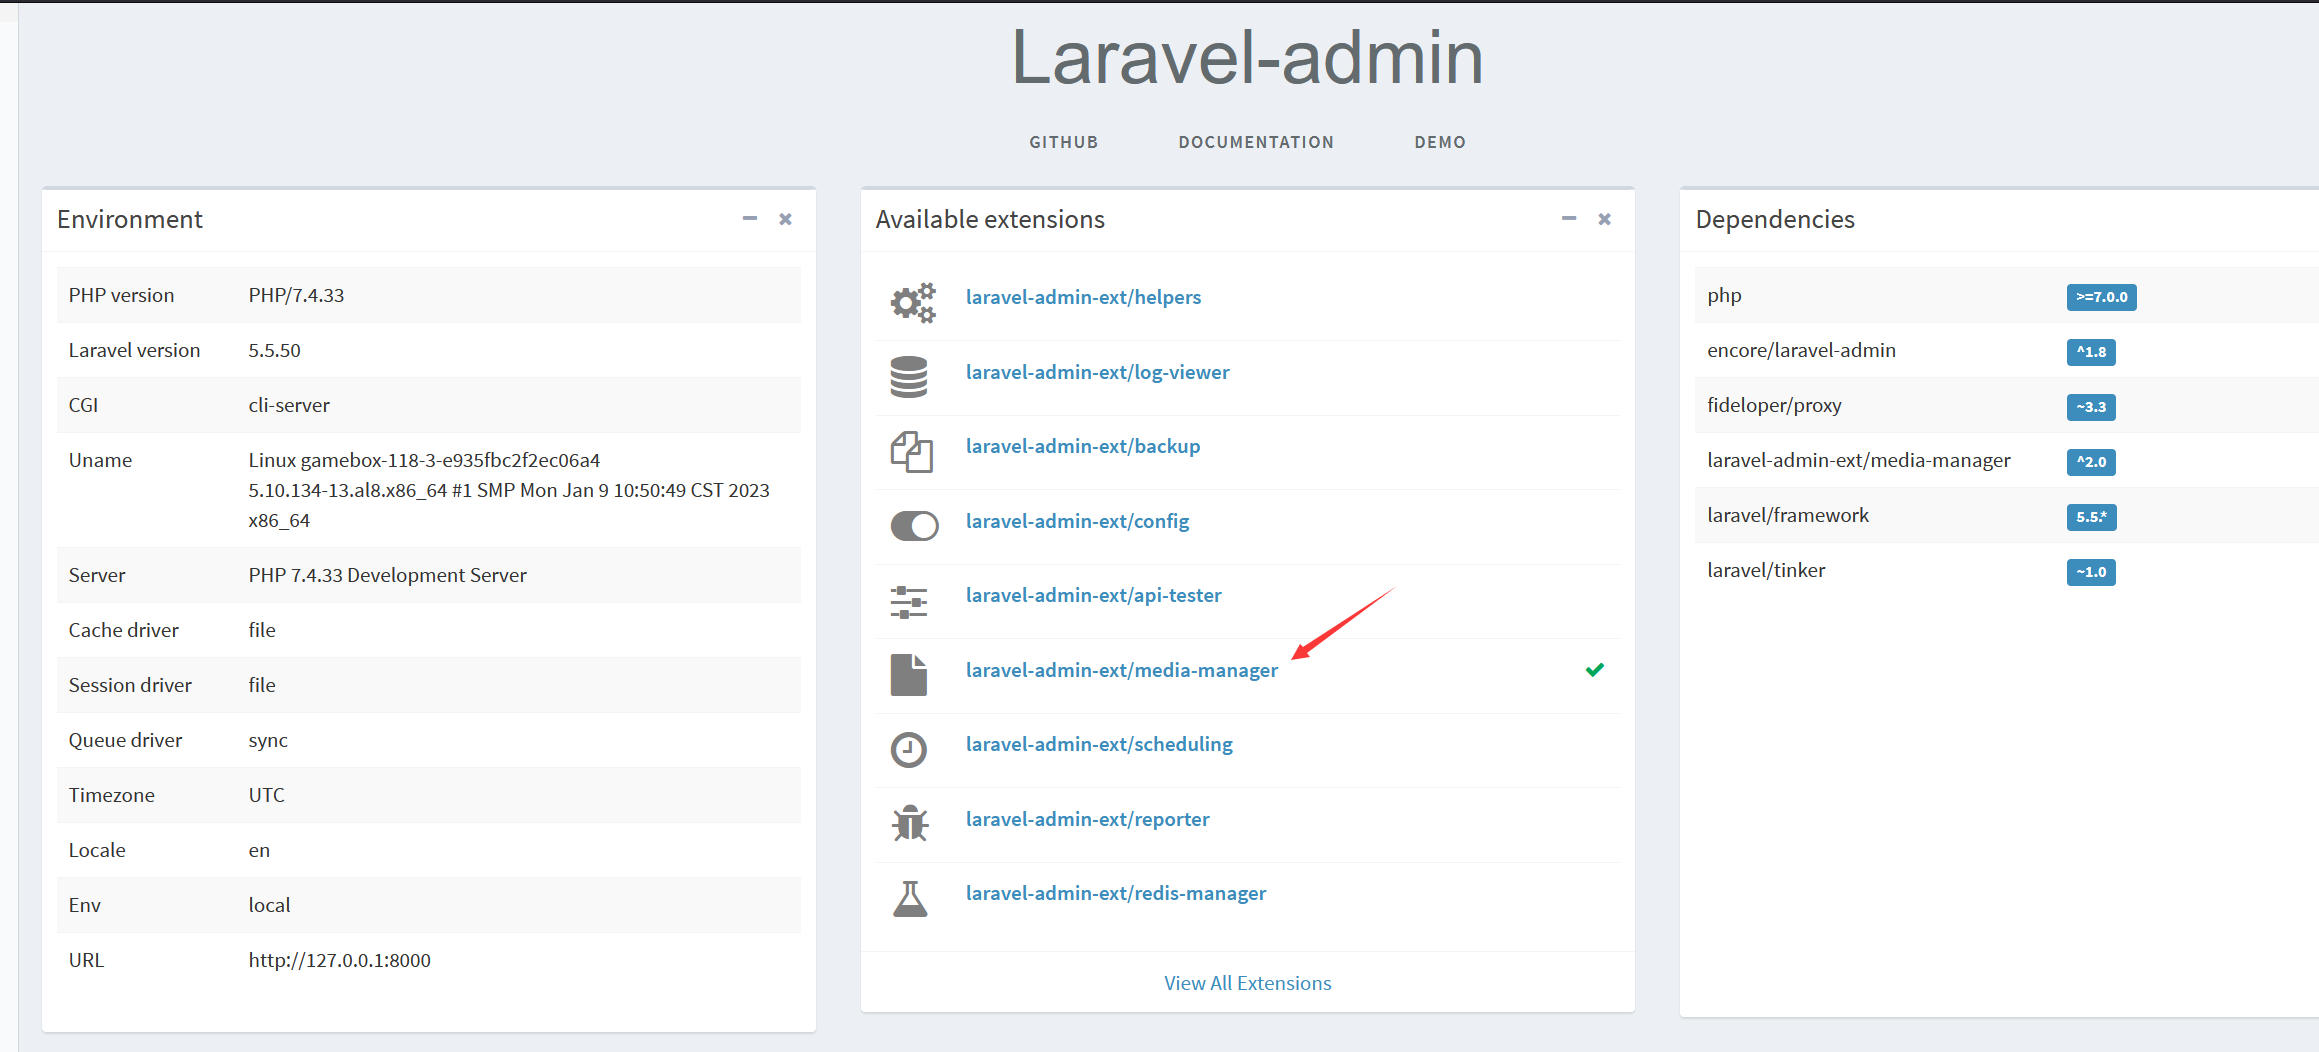Open the DEMO link

pos(1440,142)
